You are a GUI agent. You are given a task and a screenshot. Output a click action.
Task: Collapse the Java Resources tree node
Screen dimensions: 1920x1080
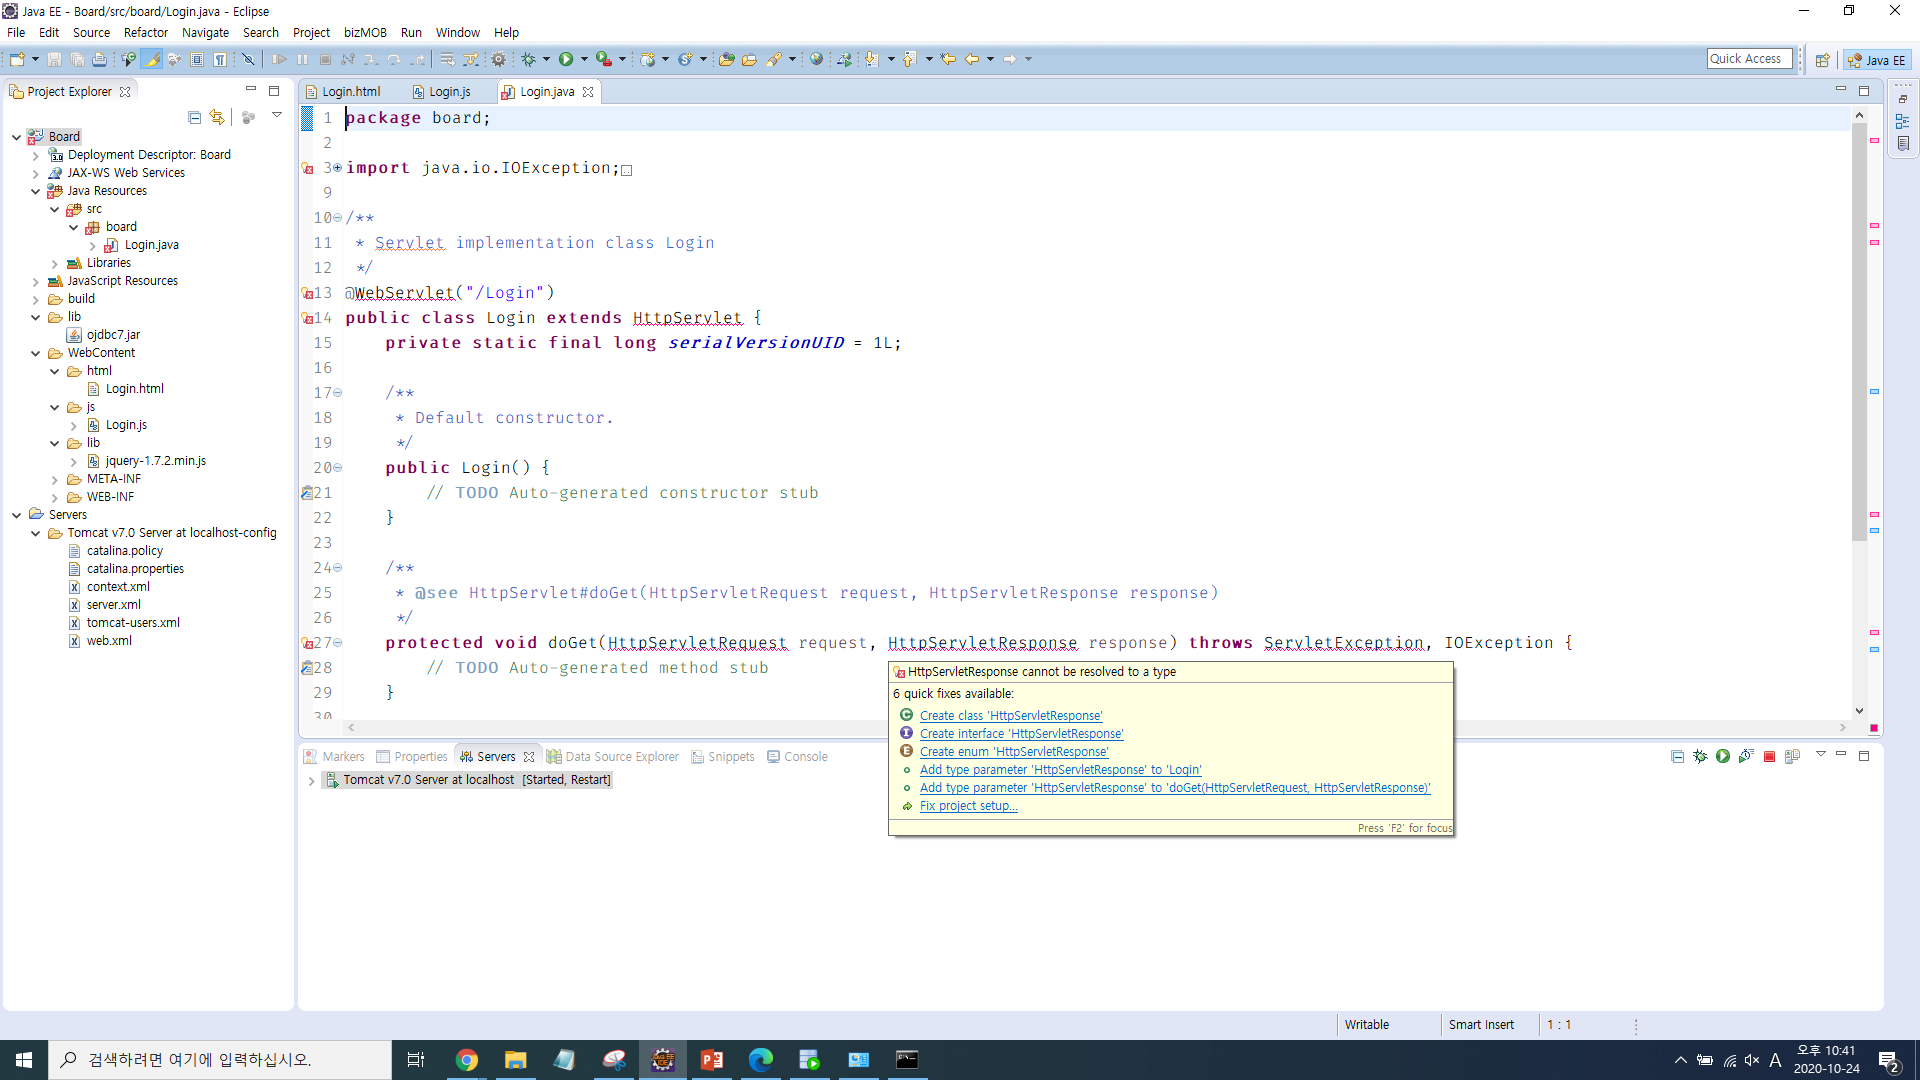[x=36, y=191]
